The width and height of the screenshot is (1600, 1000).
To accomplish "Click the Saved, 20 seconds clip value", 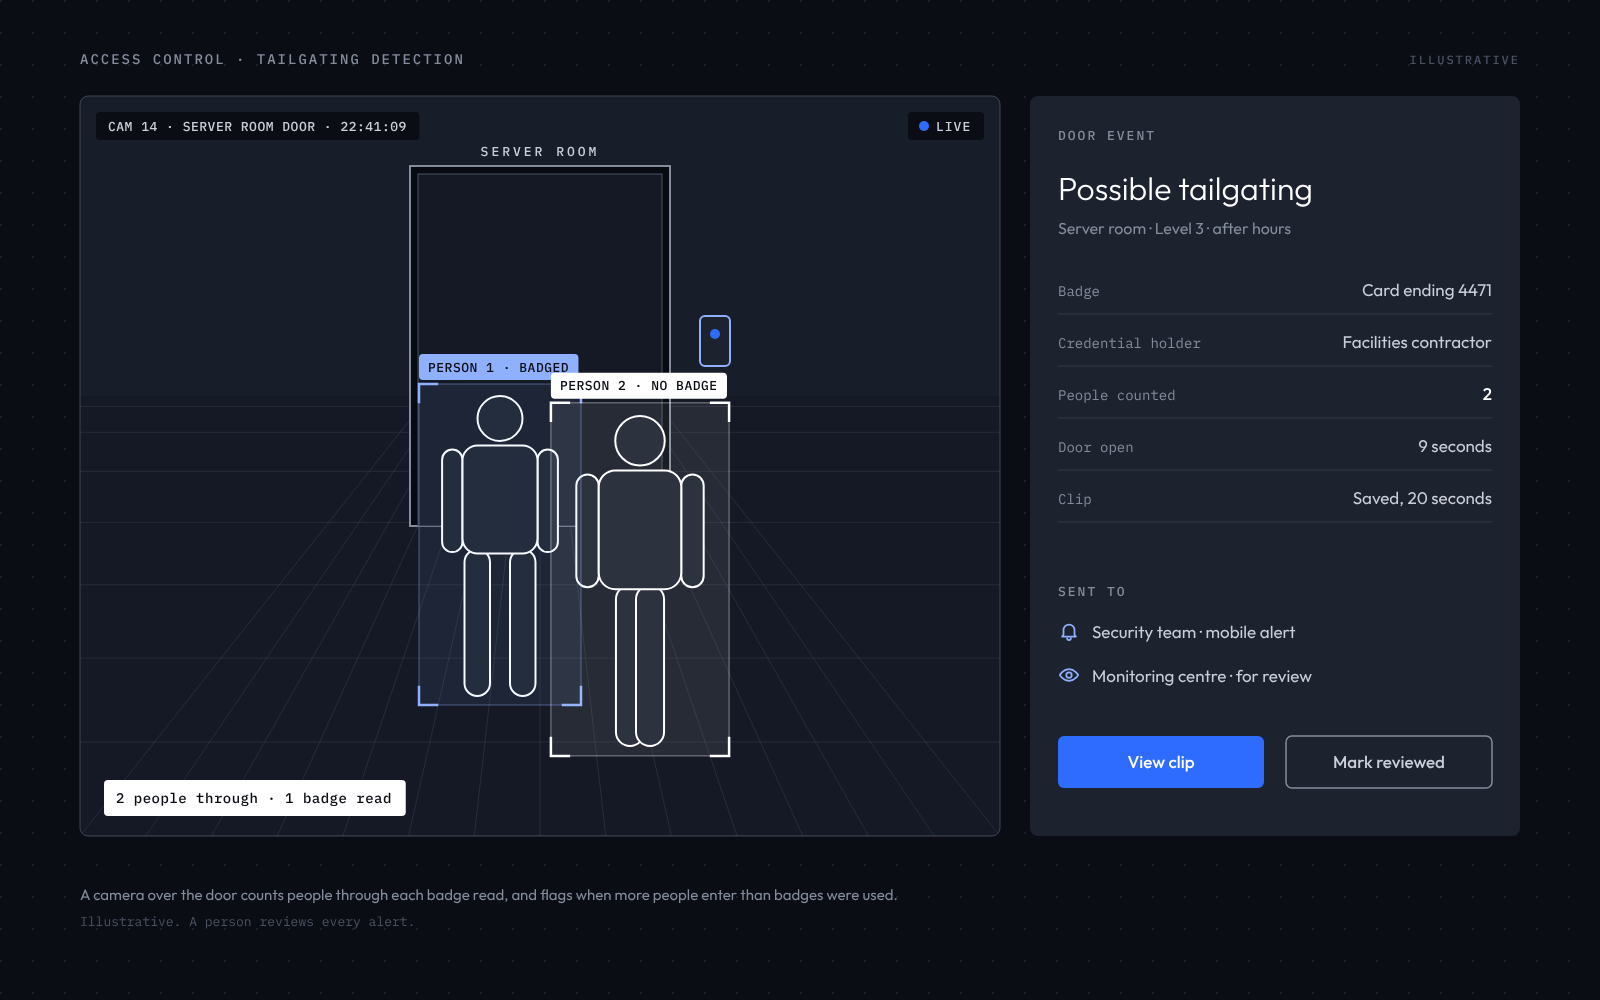I will point(1422,498).
